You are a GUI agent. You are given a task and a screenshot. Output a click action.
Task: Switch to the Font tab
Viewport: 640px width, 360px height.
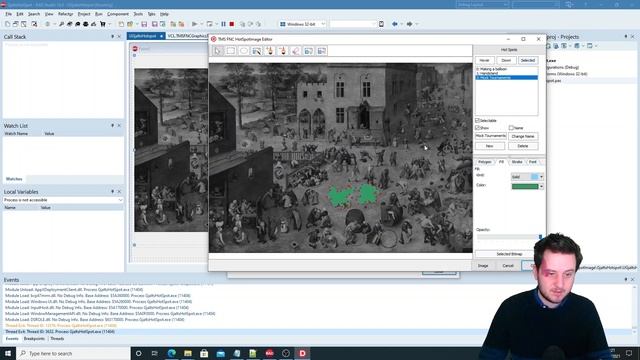pos(533,162)
